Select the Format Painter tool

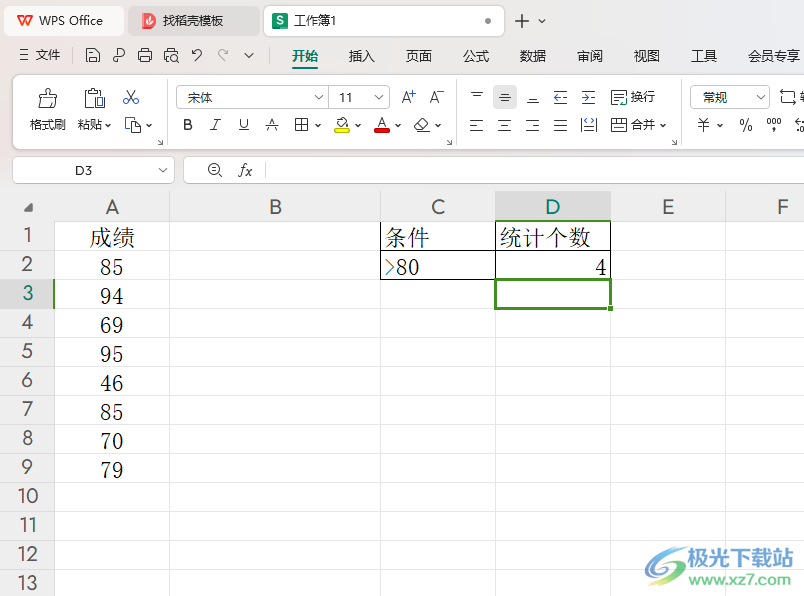point(47,109)
